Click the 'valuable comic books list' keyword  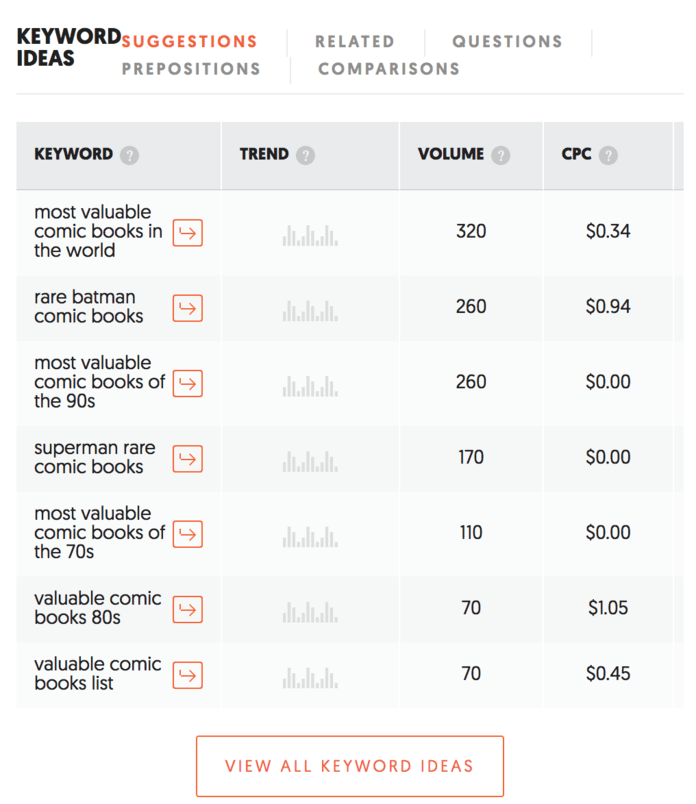click(97, 674)
